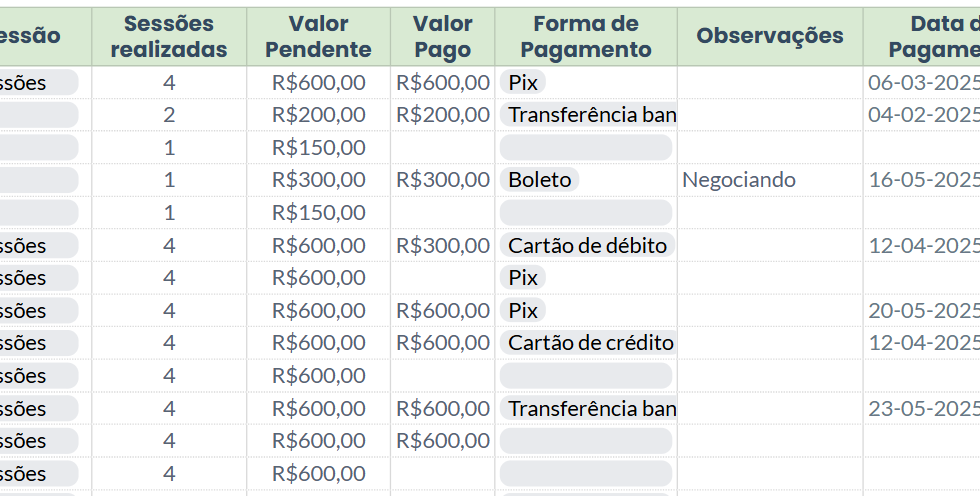980x496 pixels.
Task: Open the Boleto payment method dropdown
Action: click(540, 180)
